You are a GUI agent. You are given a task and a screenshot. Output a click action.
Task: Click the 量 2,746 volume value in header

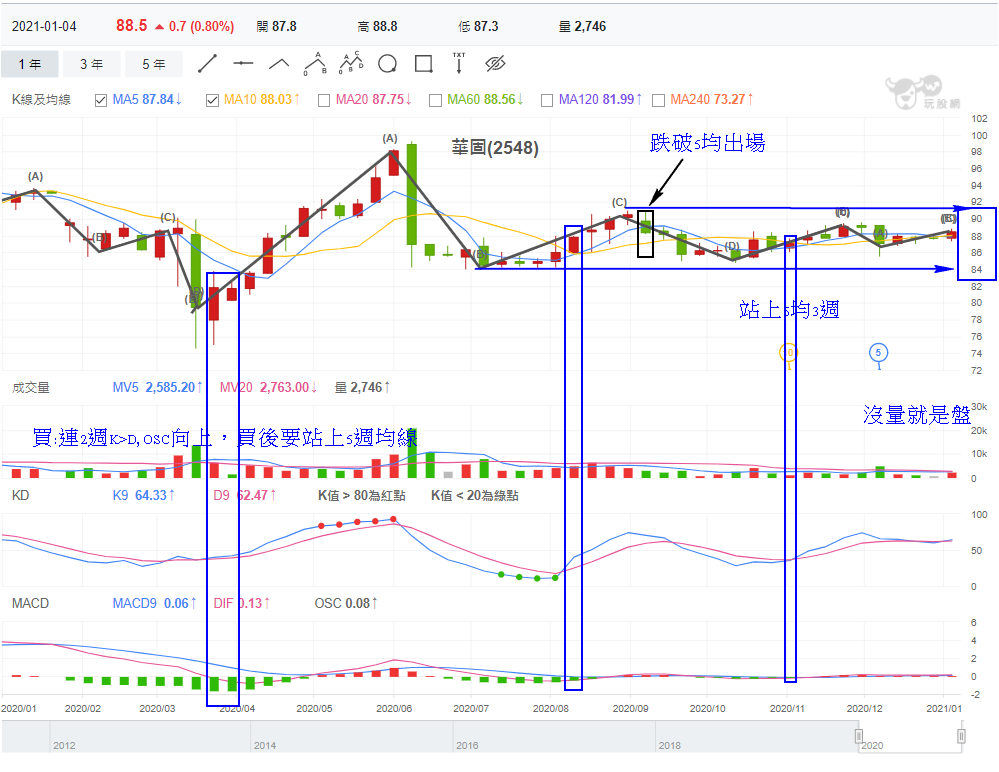(x=582, y=26)
